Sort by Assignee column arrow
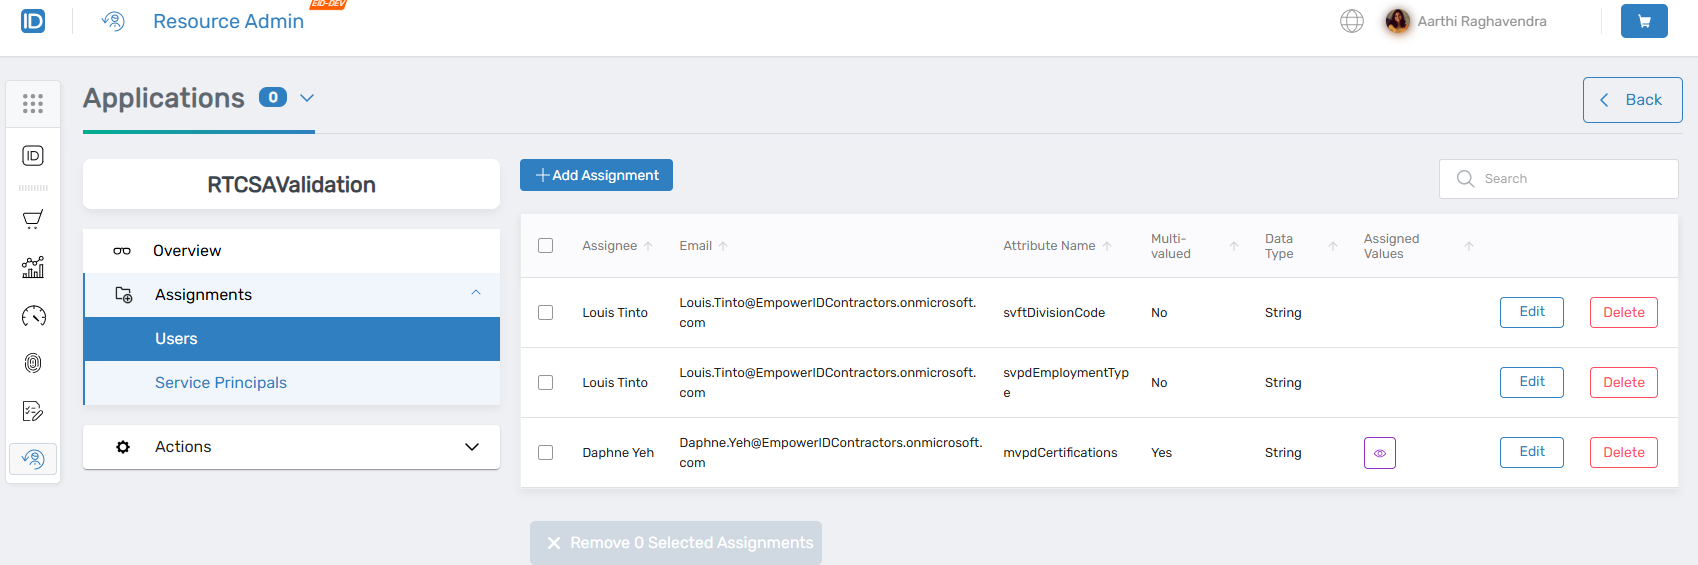 pos(648,246)
